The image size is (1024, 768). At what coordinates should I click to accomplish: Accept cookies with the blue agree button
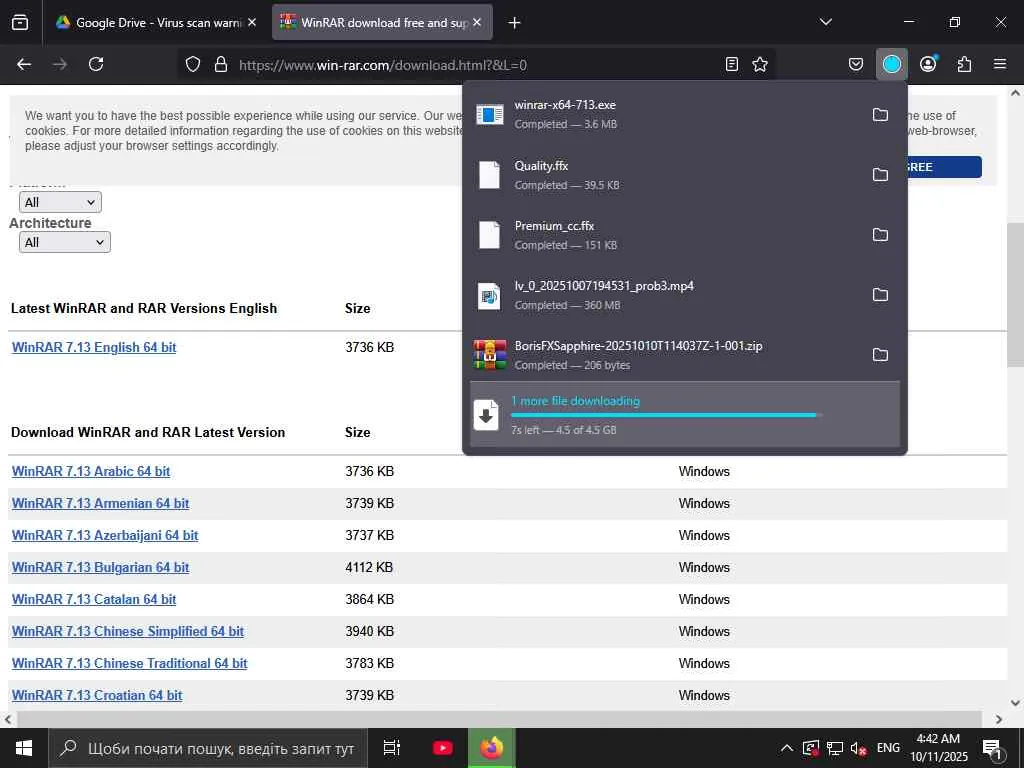(944, 167)
